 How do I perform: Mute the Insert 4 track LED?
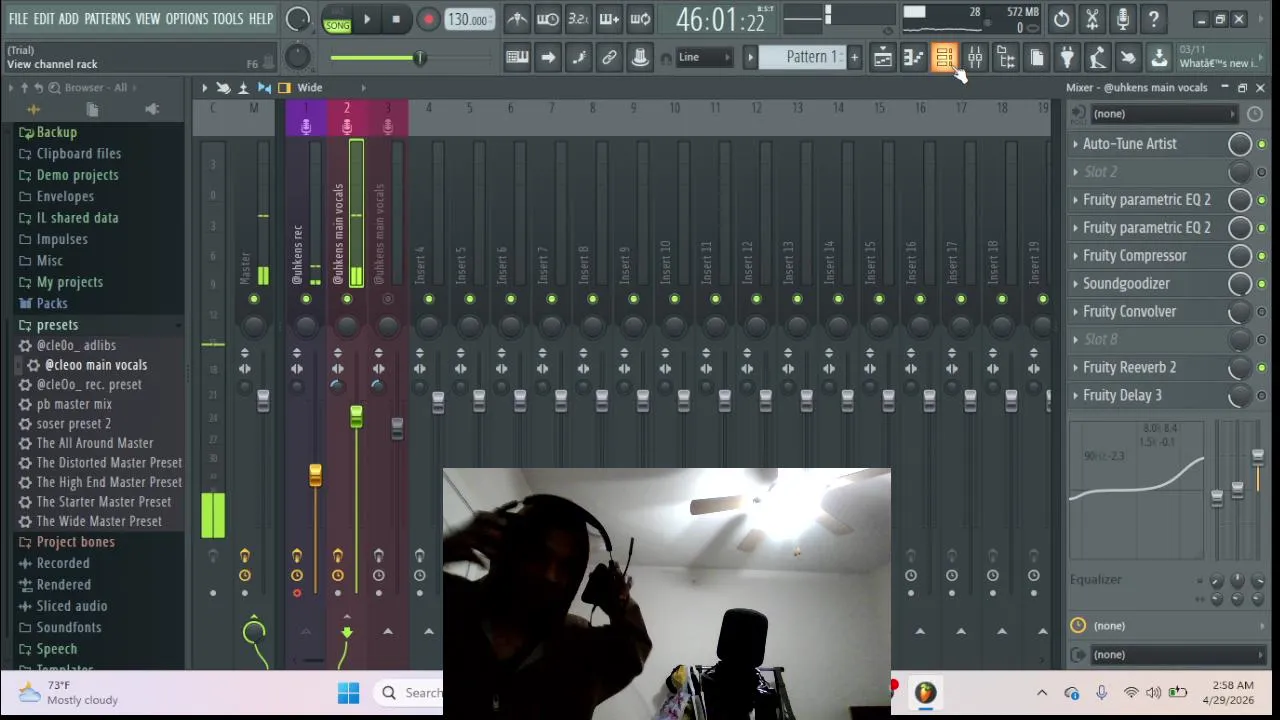pyautogui.click(x=429, y=299)
